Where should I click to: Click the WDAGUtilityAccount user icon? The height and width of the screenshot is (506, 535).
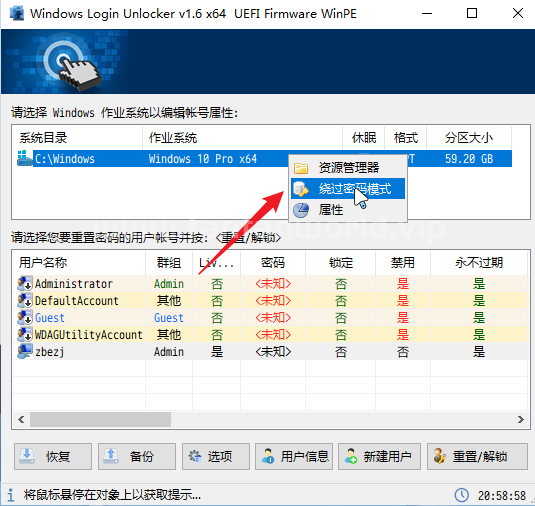[25, 334]
